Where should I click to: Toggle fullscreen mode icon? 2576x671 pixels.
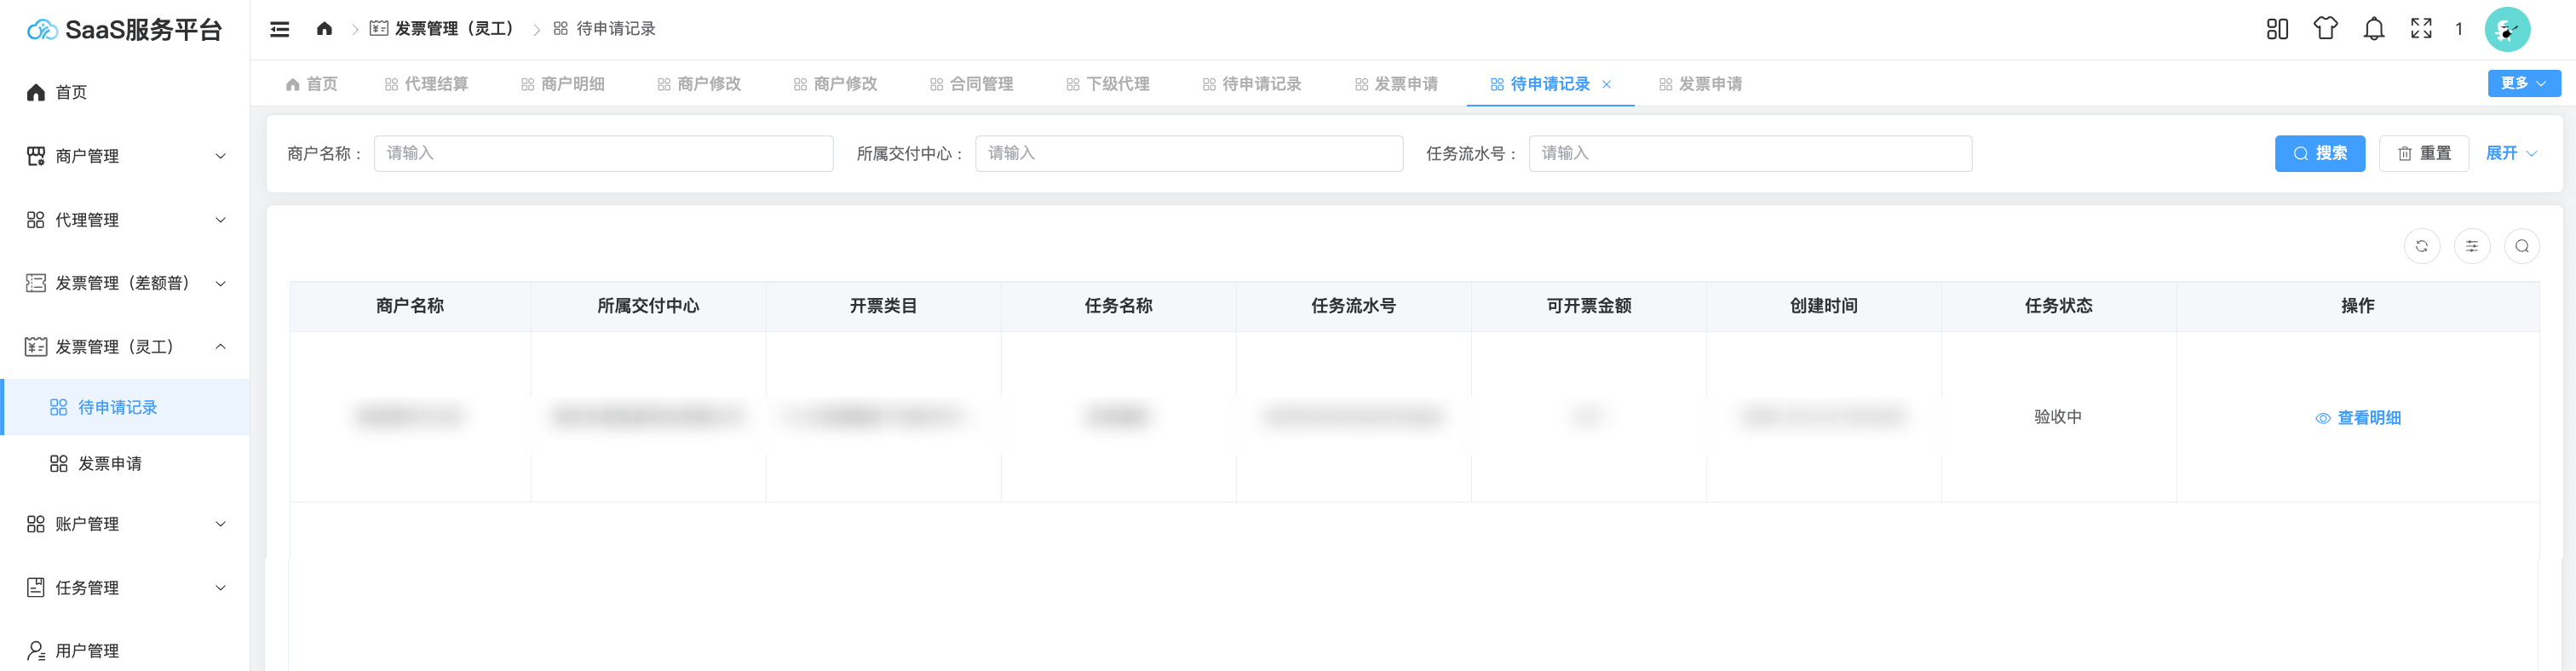[x=2421, y=29]
